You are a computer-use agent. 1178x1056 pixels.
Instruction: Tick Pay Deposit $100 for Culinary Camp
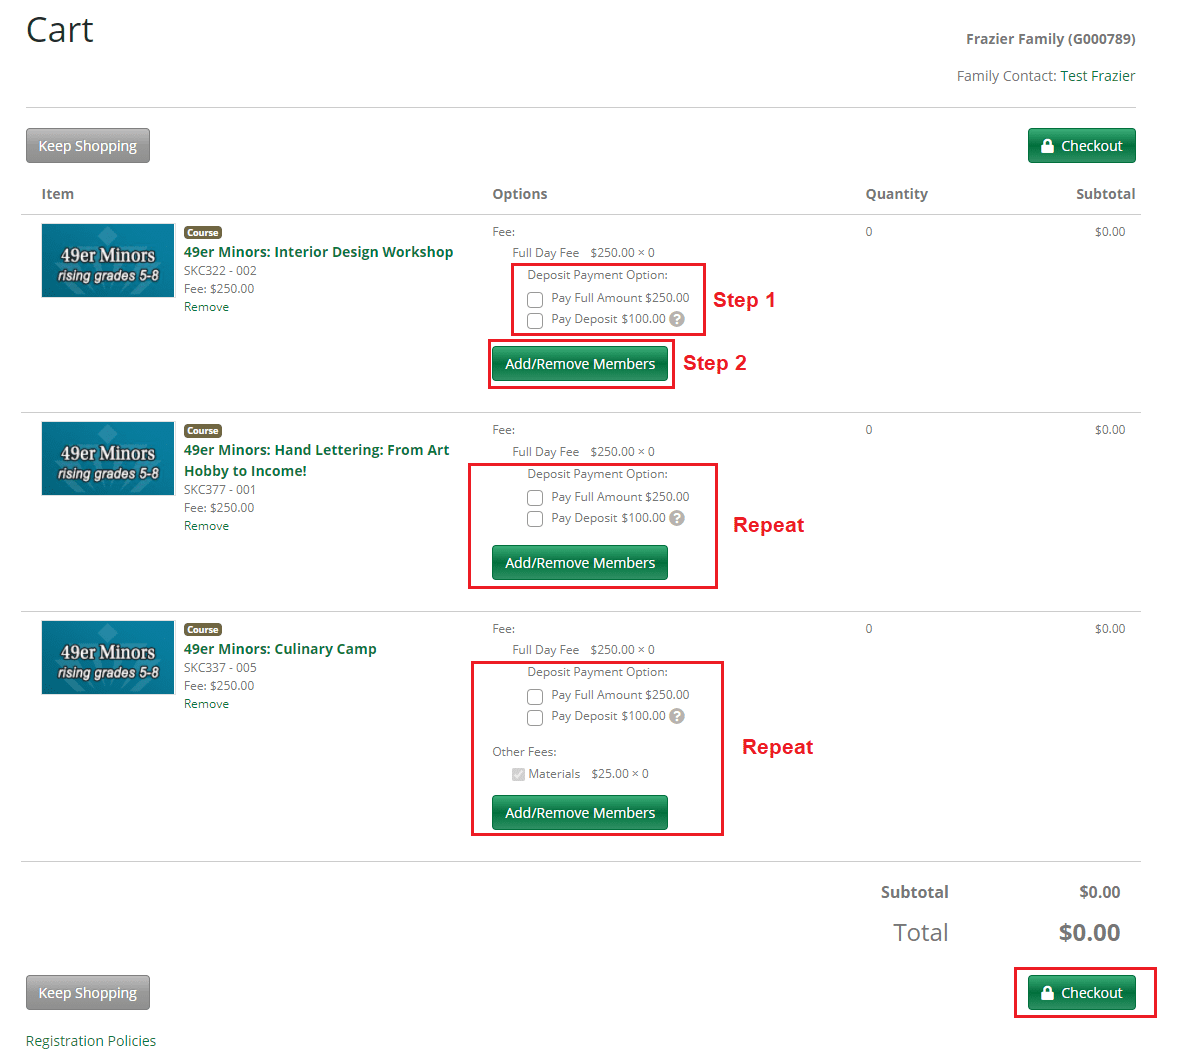535,717
